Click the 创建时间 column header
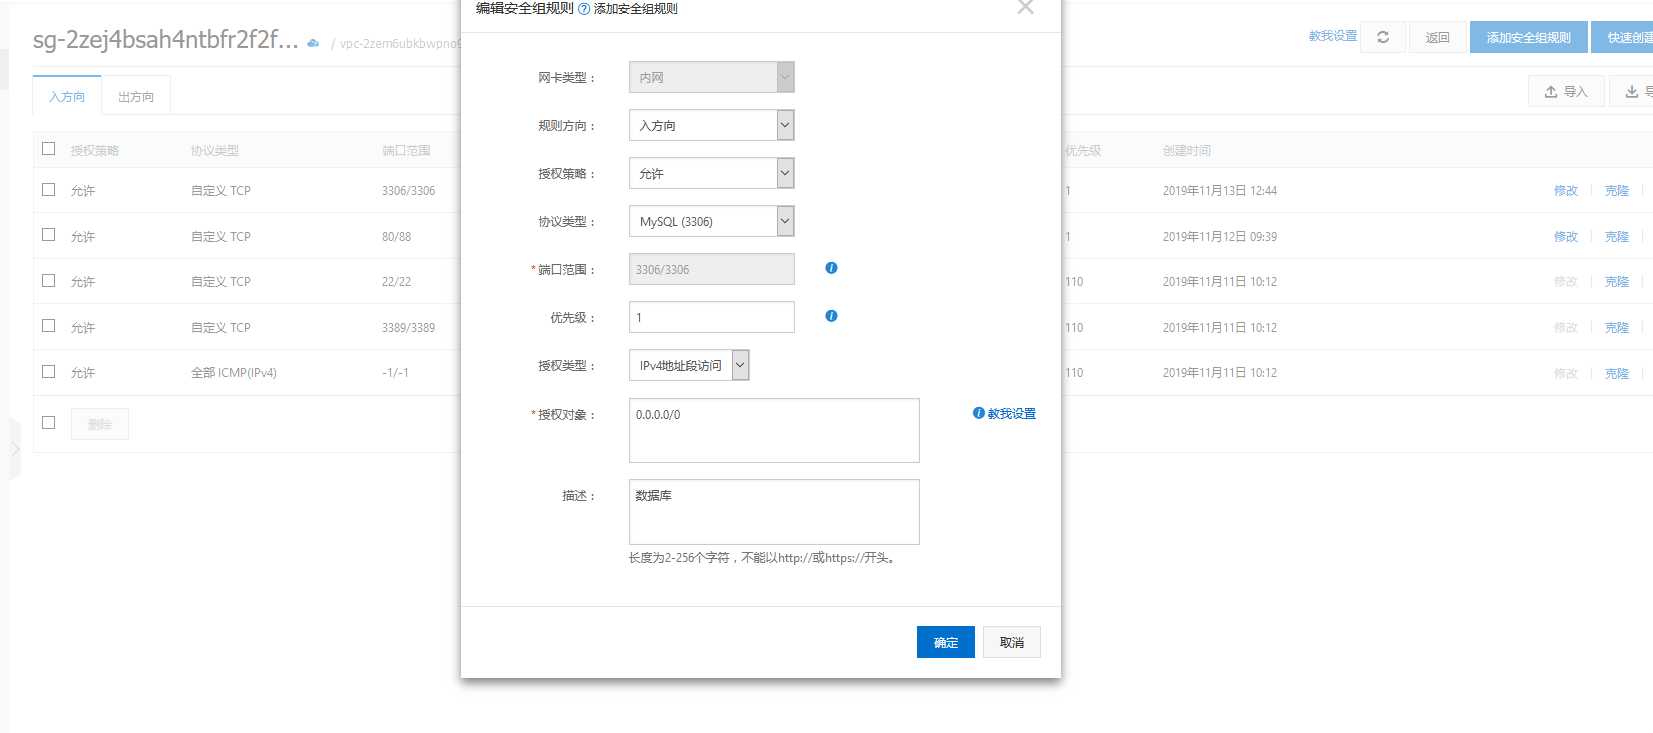The width and height of the screenshot is (1653, 733). [1187, 150]
